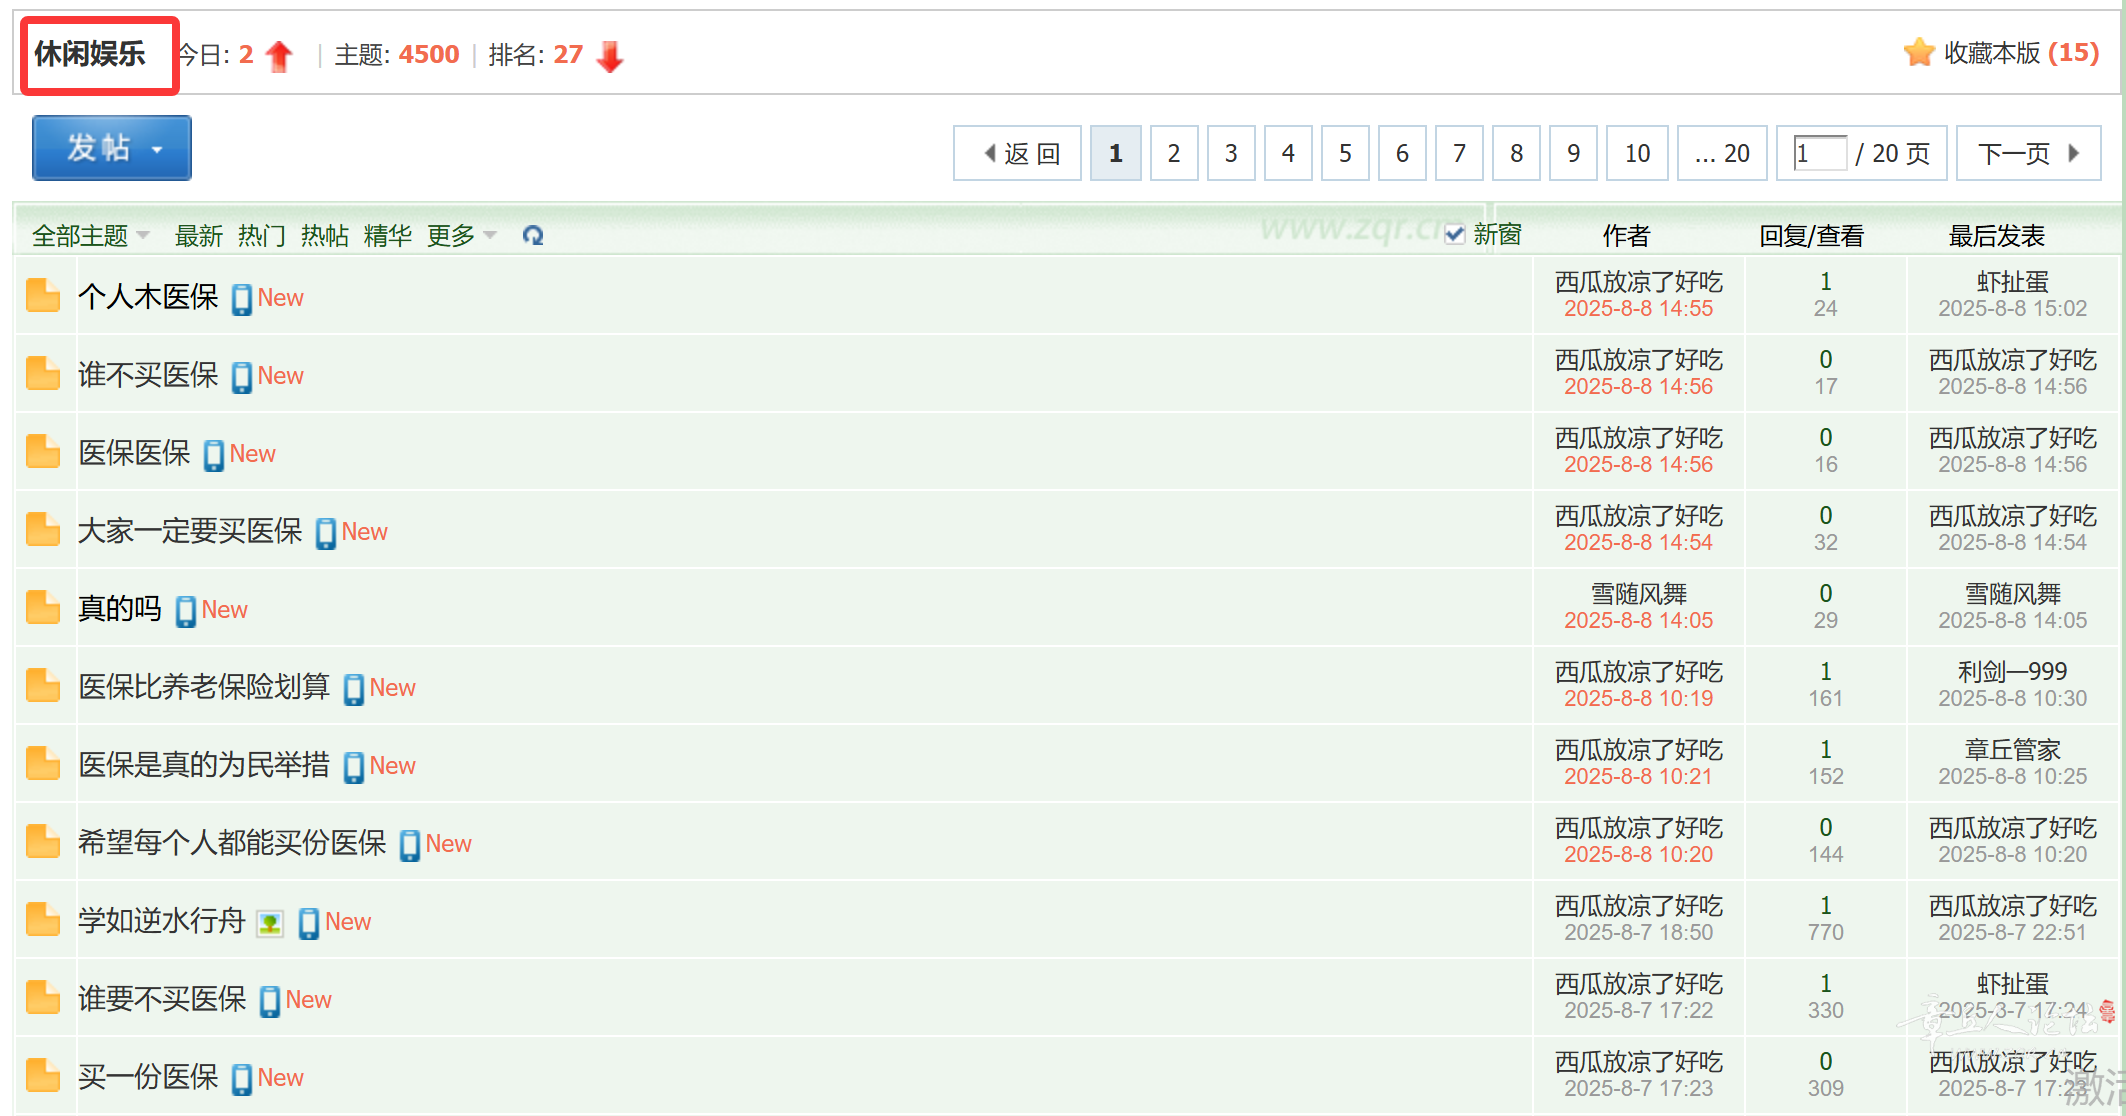Image resolution: width=2126 pixels, height=1116 pixels.
Task: Click the refresh icon beside 更多
Action: (x=533, y=236)
